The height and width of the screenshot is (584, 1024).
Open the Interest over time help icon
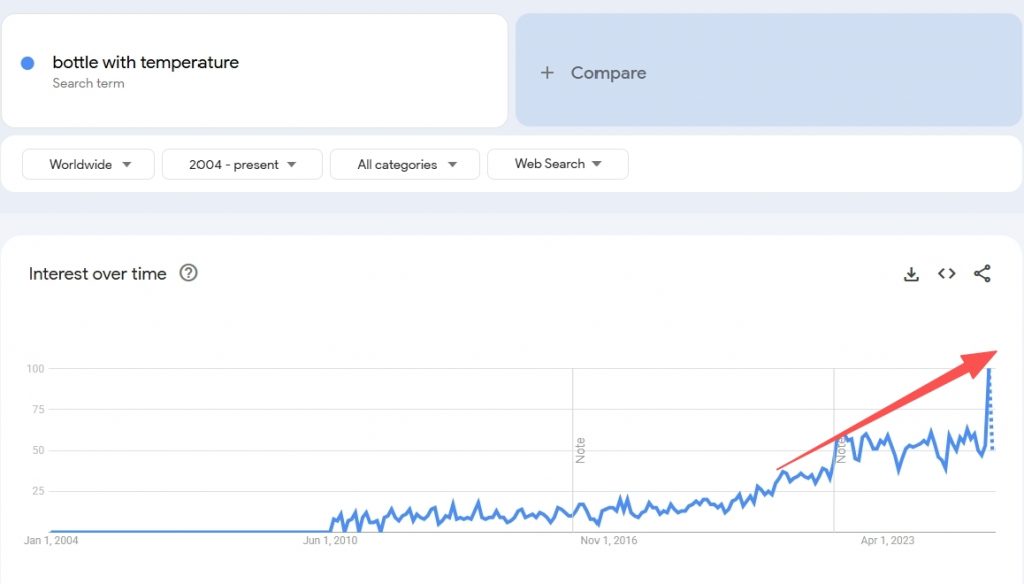point(188,273)
